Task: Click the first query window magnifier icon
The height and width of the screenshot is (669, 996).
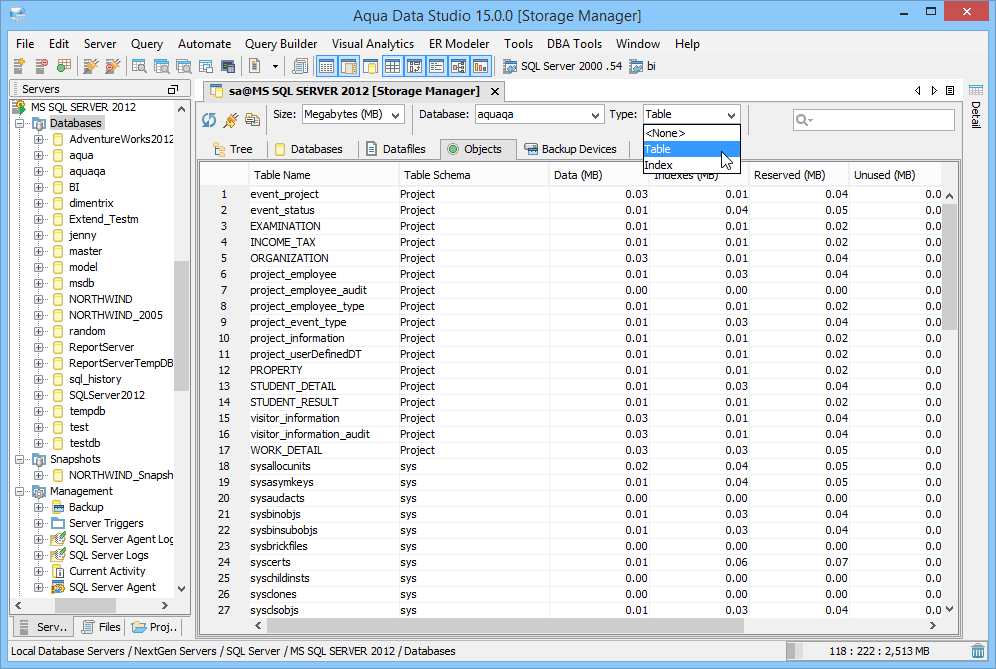Action: (x=139, y=66)
